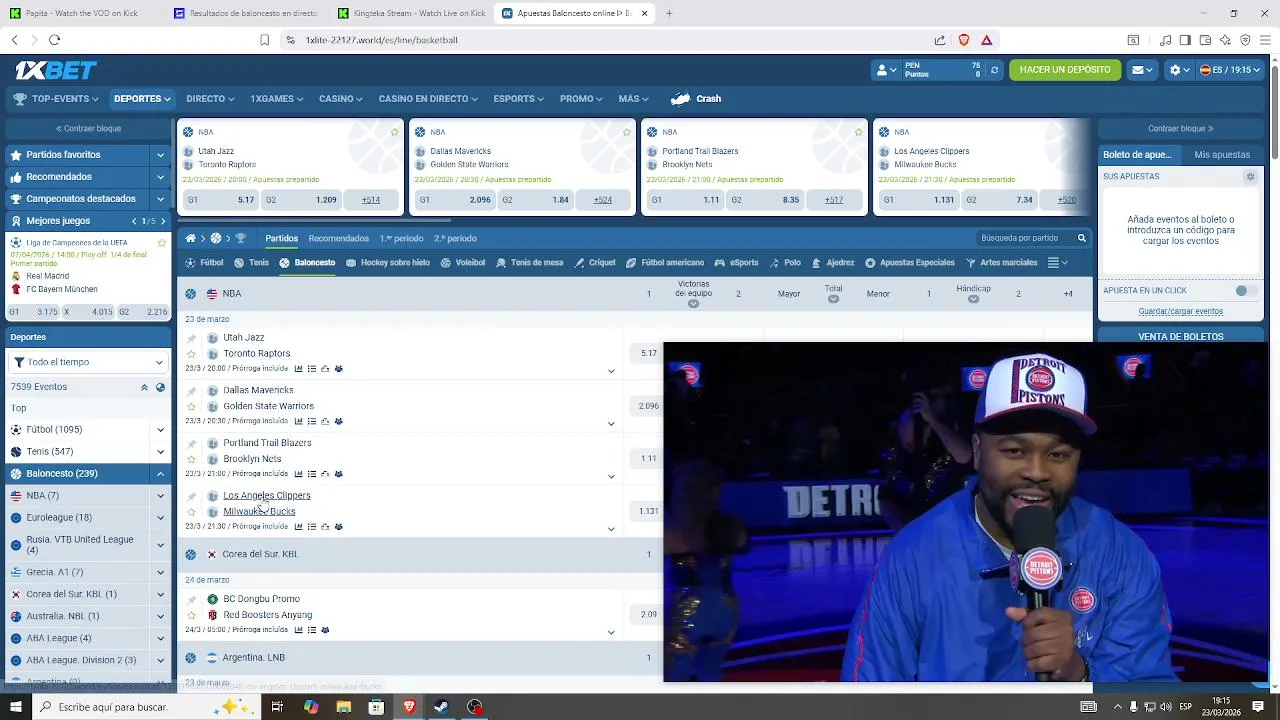This screenshot has height=720, width=1280.
Task: Open the DEPORTES menu
Action: click(x=142, y=99)
